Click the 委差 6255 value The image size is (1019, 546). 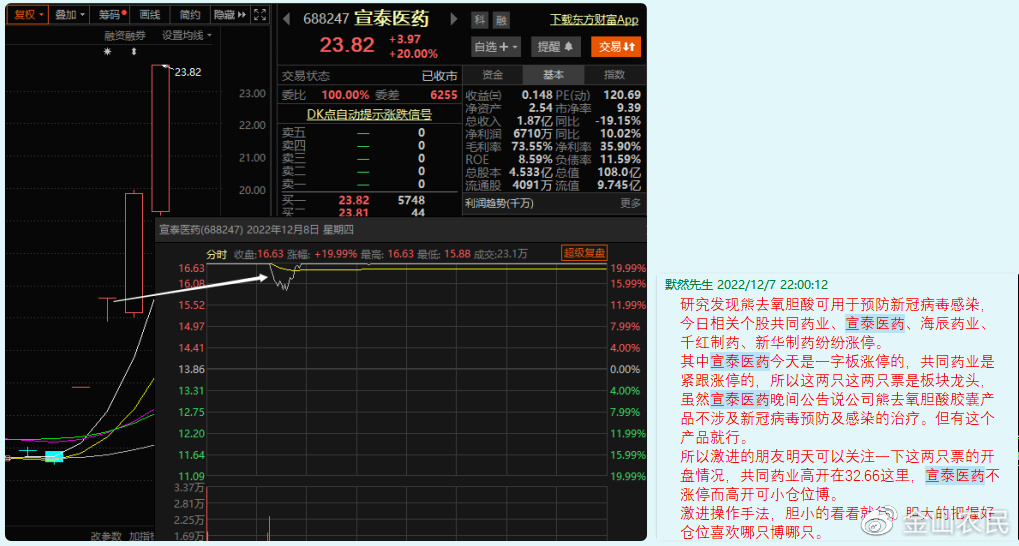444,95
